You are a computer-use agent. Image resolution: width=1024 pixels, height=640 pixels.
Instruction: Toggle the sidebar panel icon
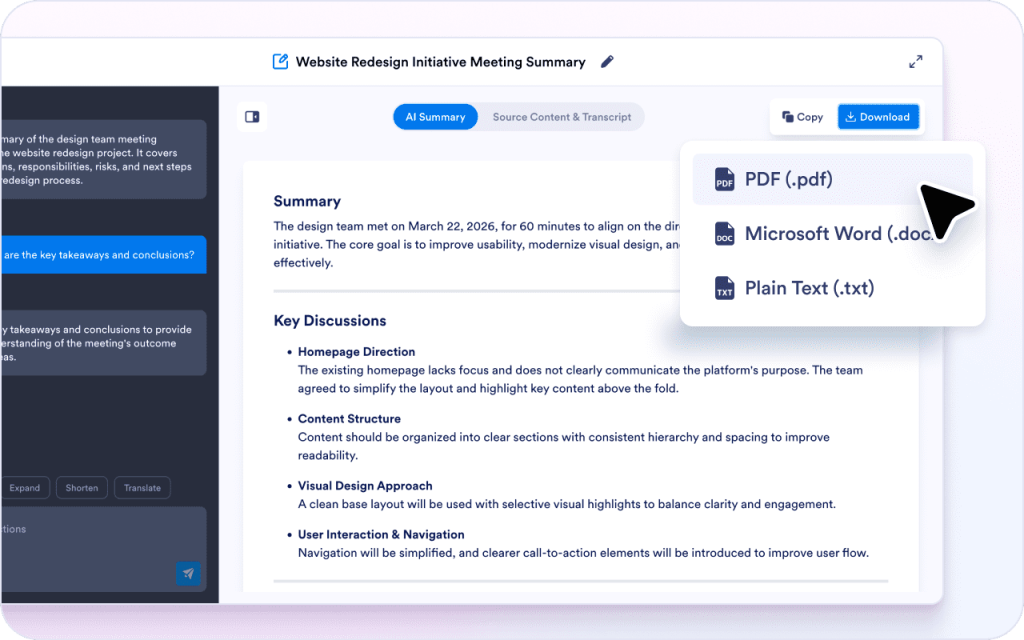[251, 116]
